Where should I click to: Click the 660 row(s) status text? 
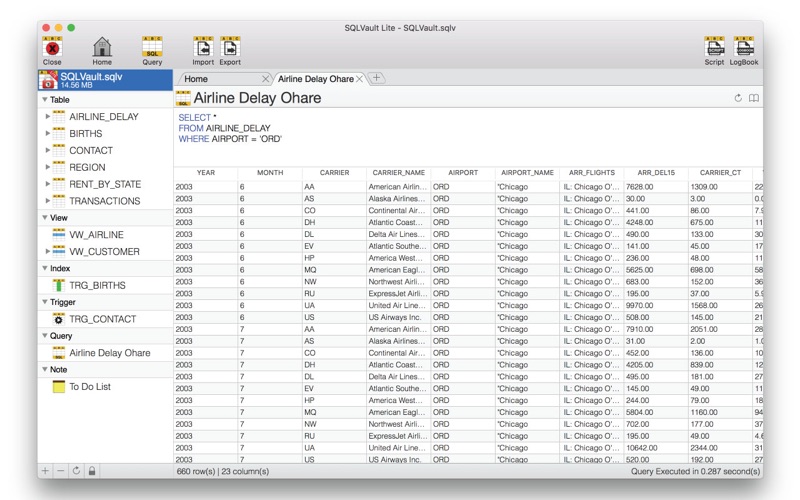click(x=196, y=471)
